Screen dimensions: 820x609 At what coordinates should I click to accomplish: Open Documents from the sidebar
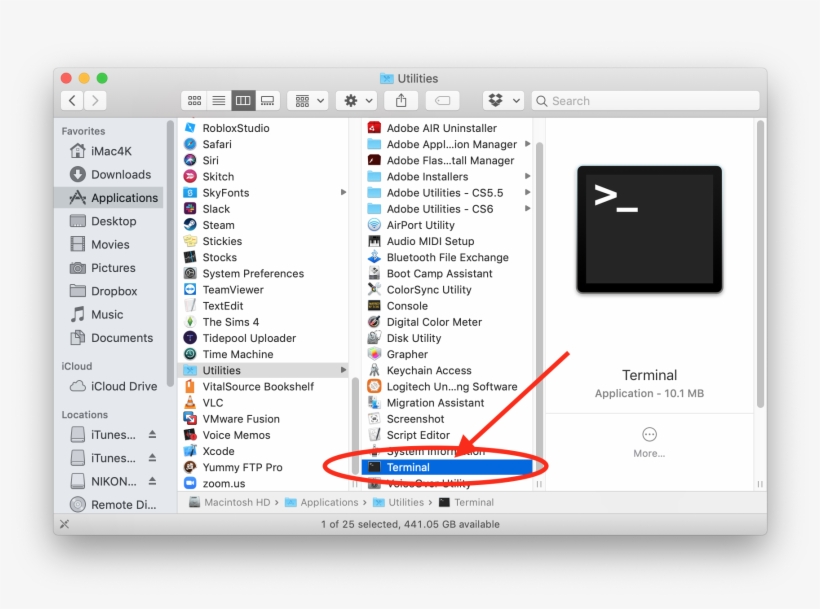[109, 338]
